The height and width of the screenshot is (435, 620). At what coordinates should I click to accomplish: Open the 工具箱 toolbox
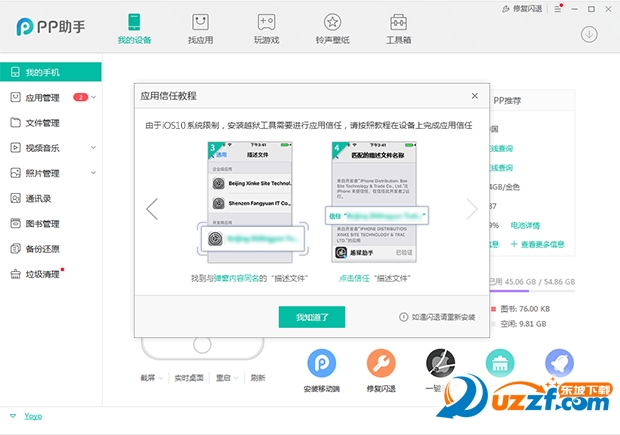point(398,28)
